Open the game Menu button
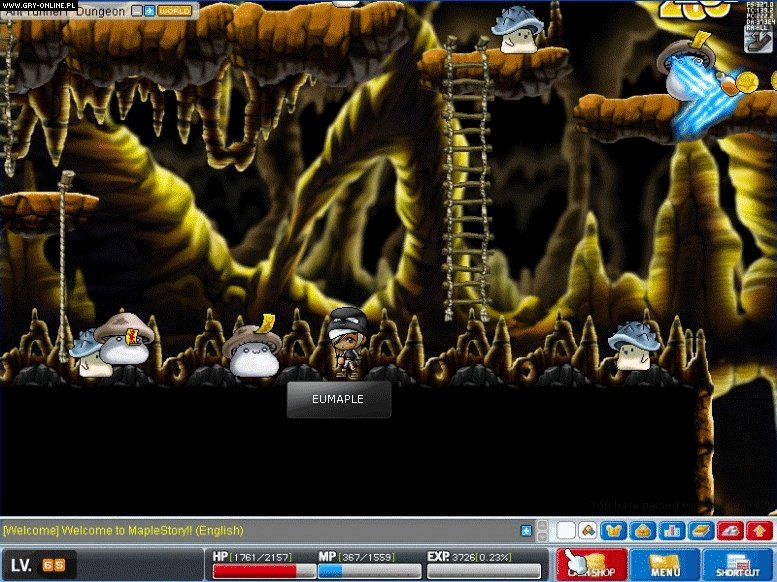This screenshot has width=777, height=582. [x=665, y=565]
